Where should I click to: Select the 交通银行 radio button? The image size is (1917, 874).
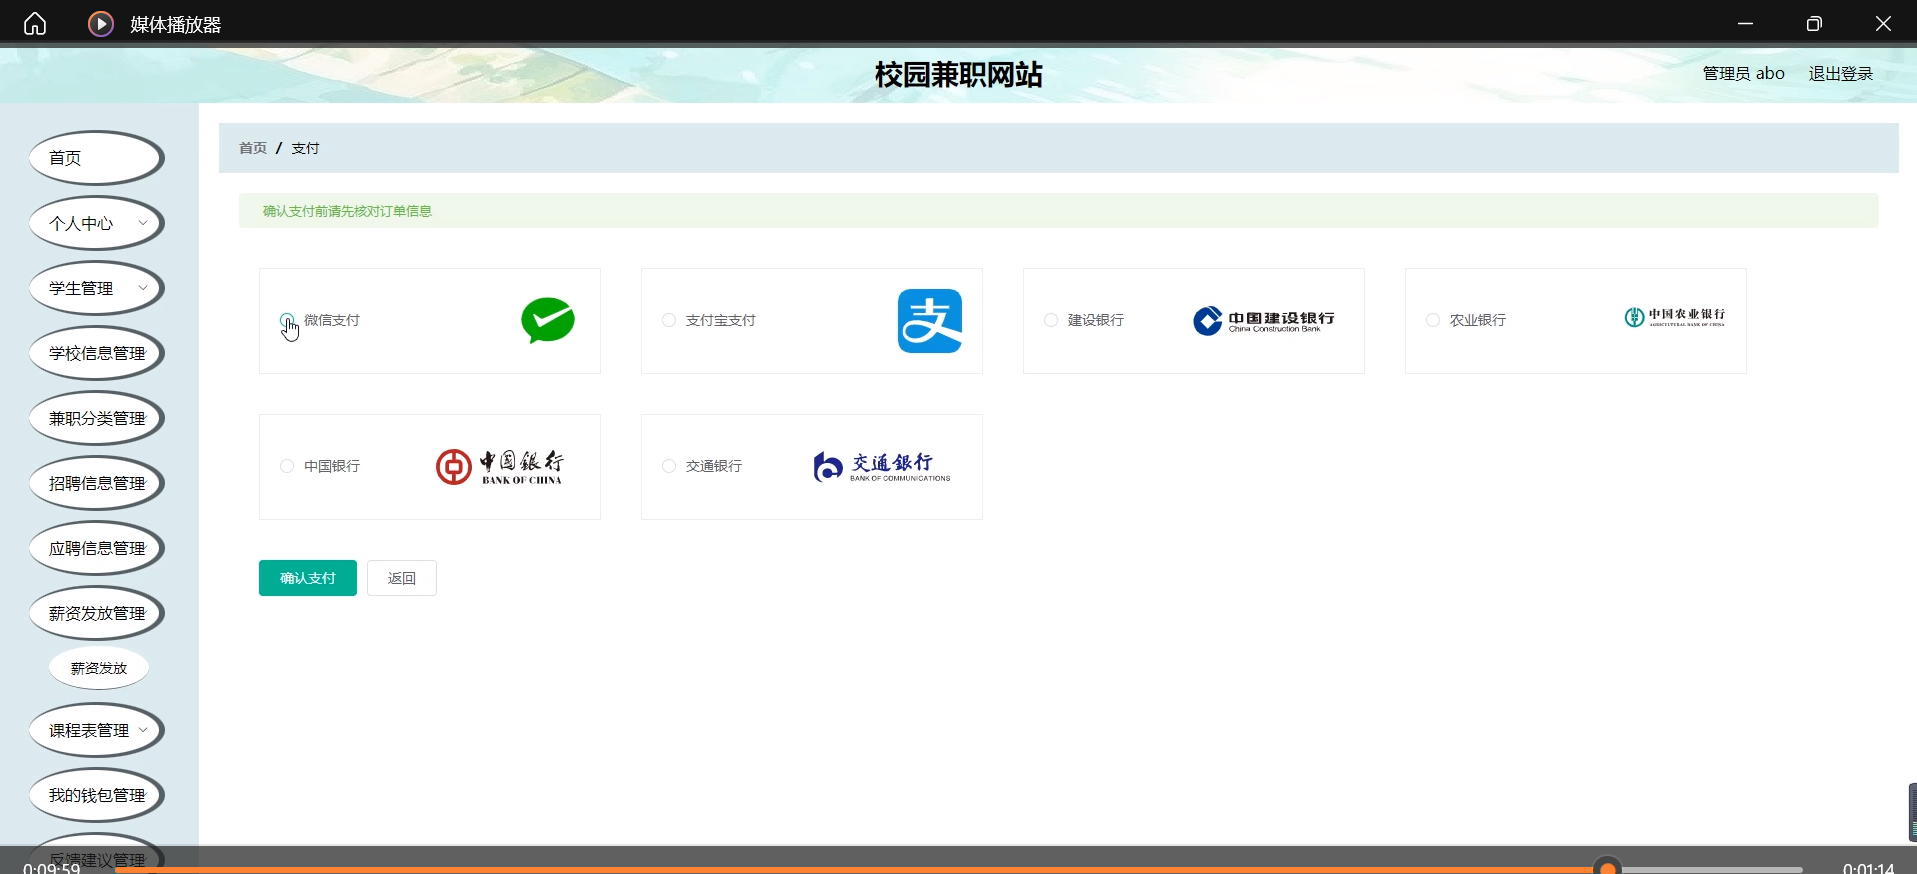669,466
